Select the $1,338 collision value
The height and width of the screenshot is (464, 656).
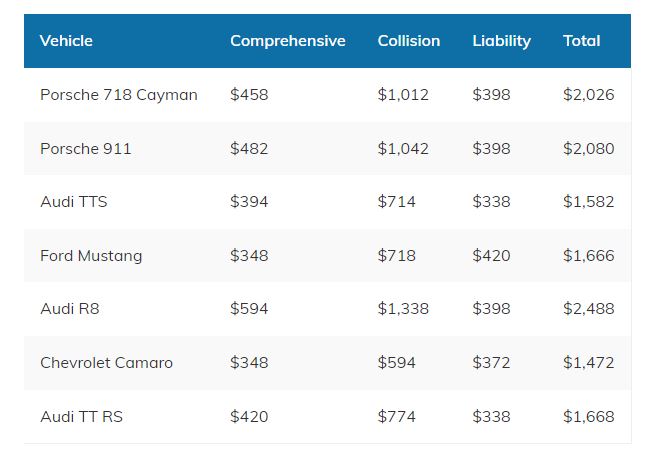(403, 309)
